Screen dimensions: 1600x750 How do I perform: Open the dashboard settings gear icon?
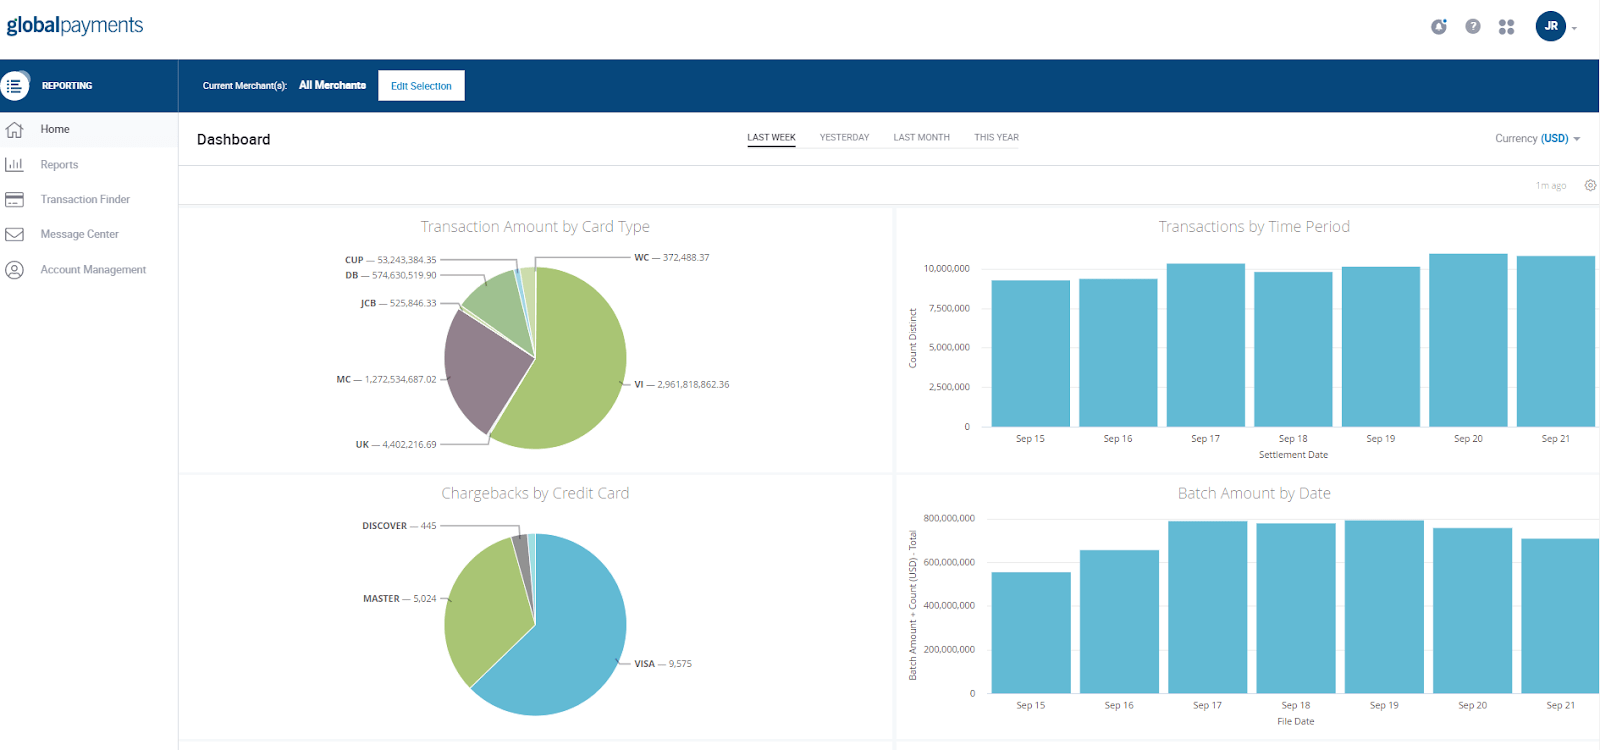1590,185
